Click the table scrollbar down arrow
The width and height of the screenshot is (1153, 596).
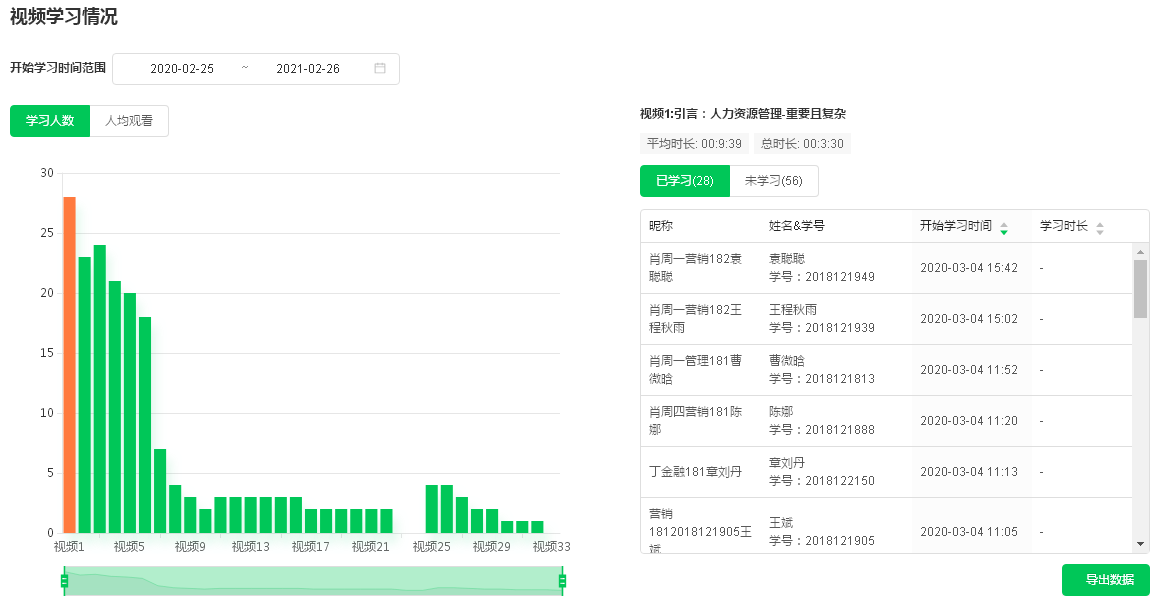click(x=1140, y=544)
